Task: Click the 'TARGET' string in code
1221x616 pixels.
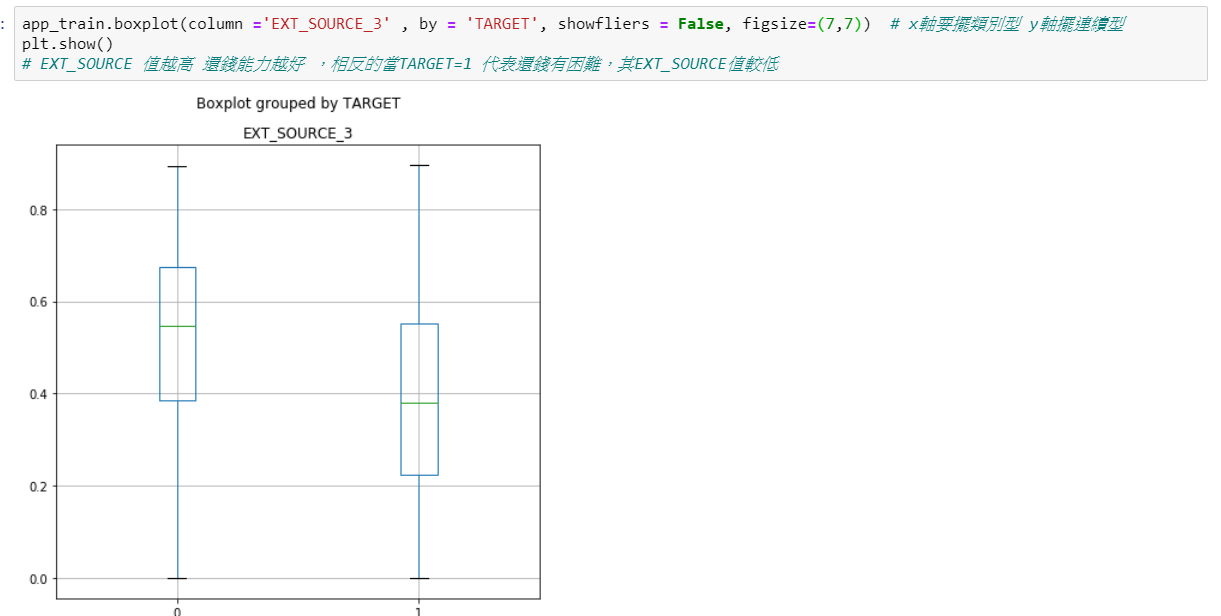Action: click(x=503, y=23)
